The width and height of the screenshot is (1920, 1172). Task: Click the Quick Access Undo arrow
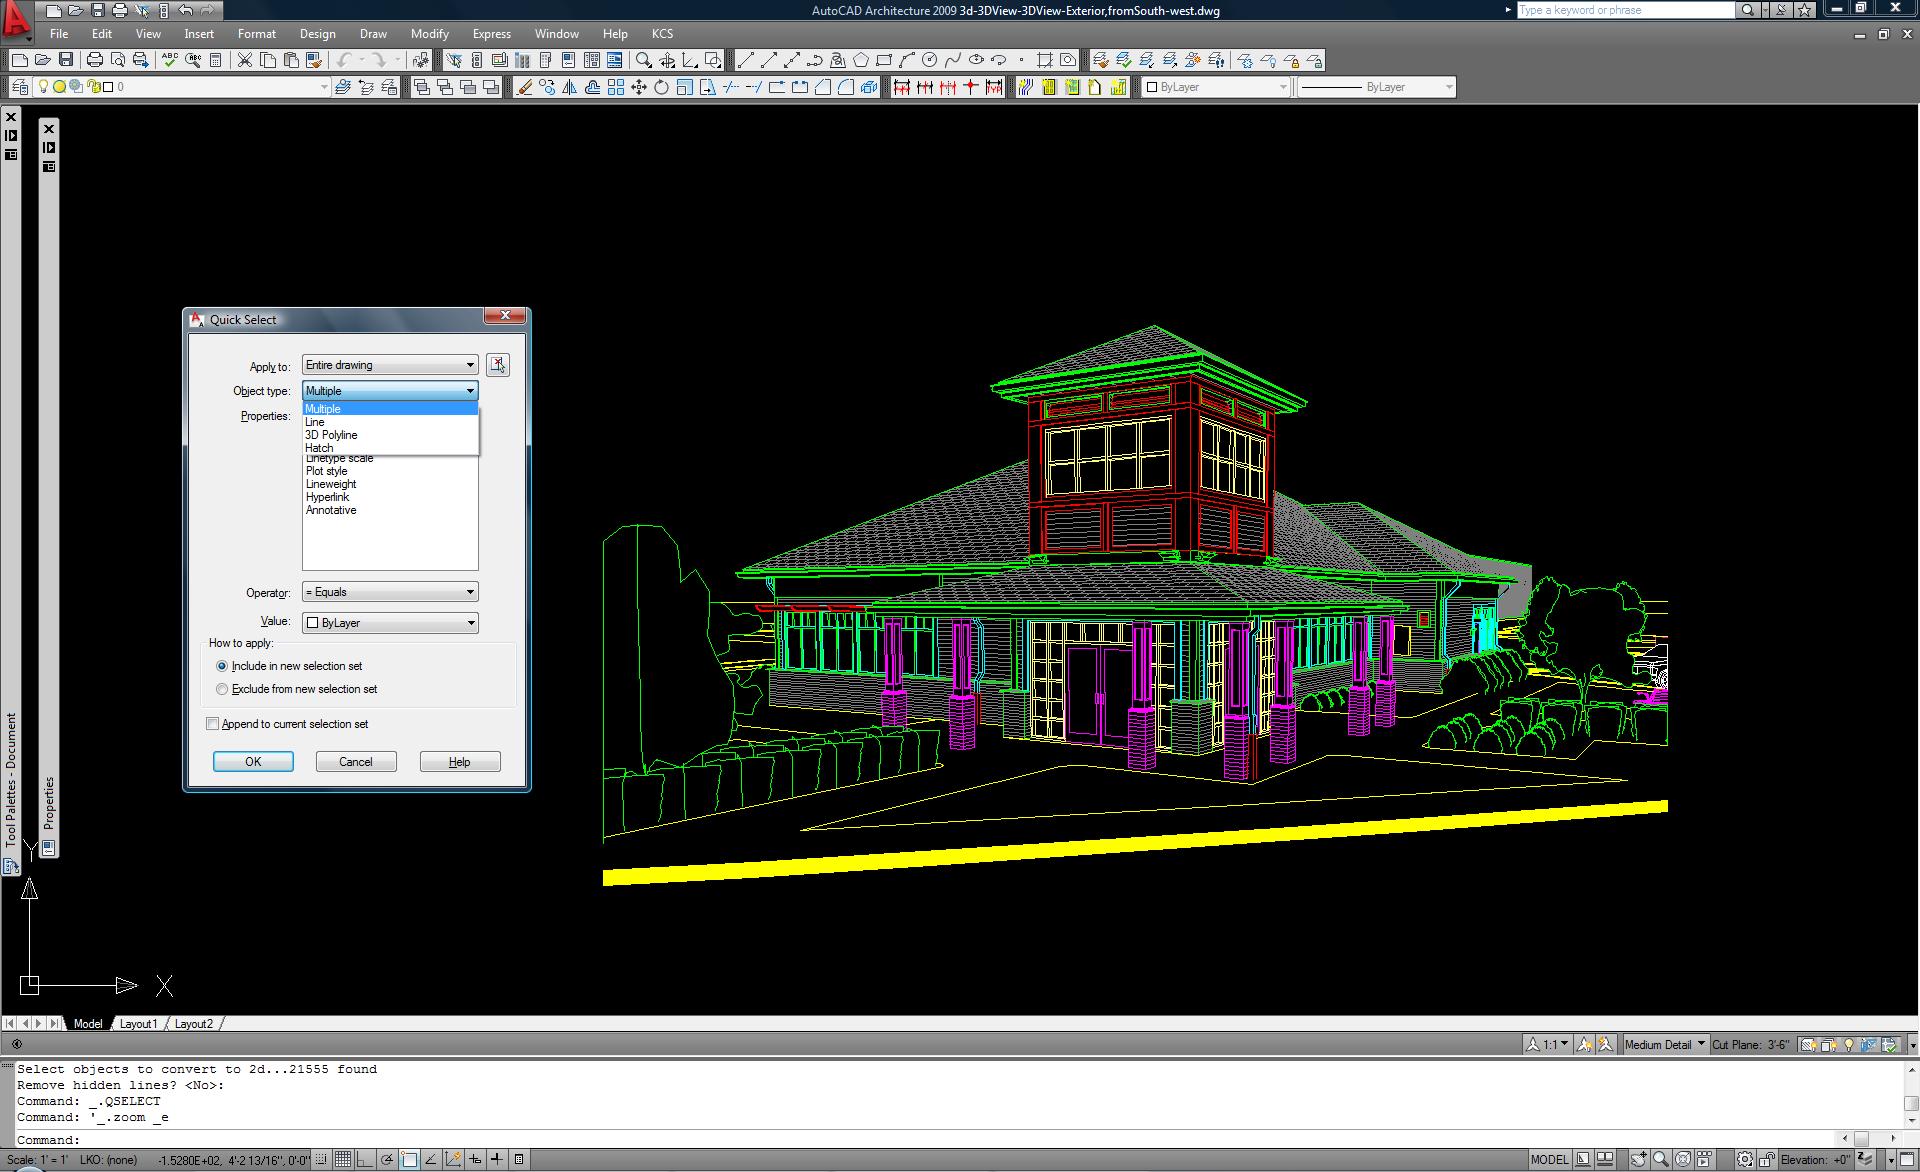point(186,10)
